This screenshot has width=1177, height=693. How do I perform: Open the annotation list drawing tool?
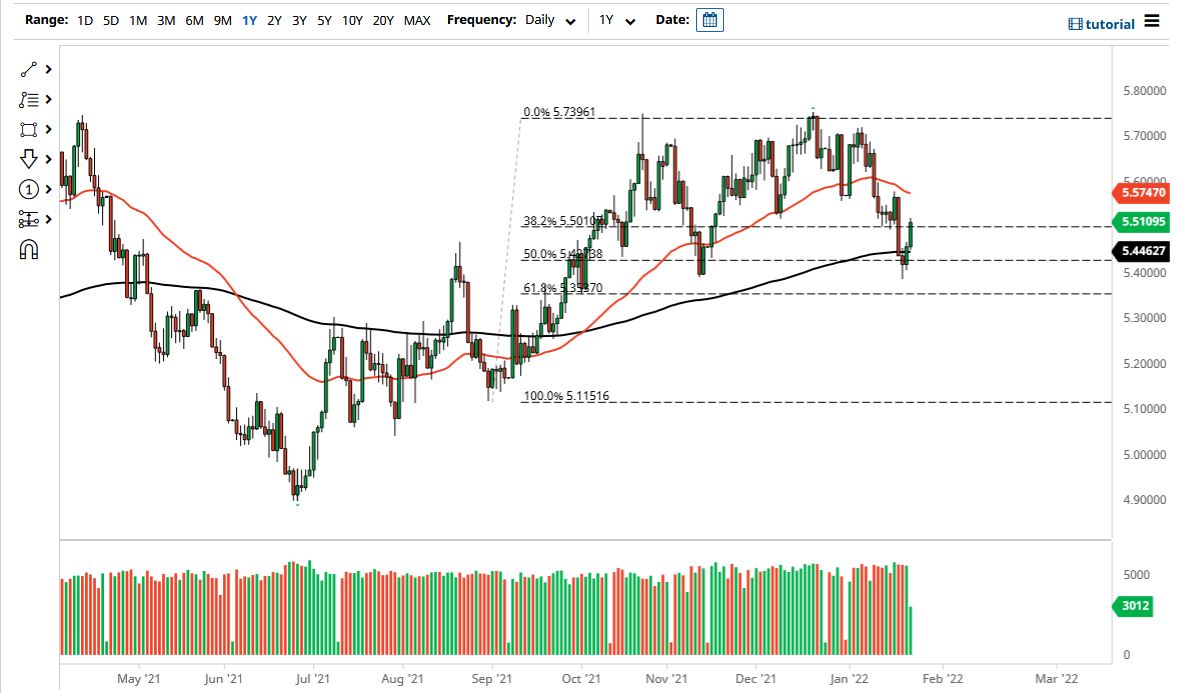tap(29, 99)
